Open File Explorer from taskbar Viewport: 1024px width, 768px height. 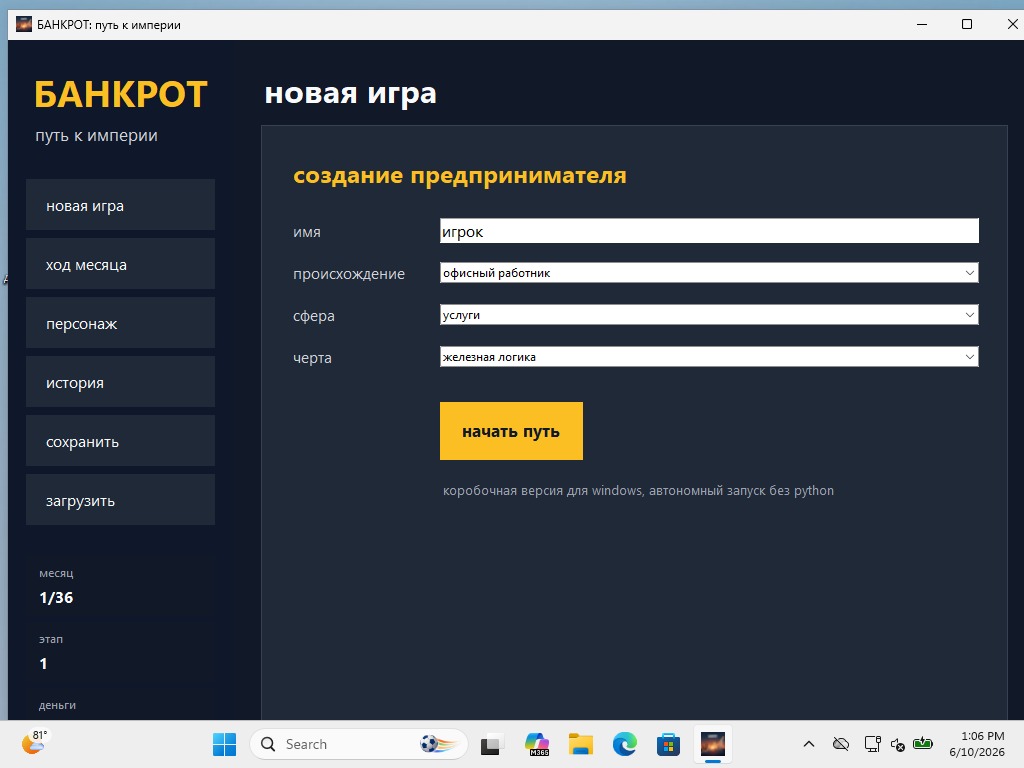point(581,744)
